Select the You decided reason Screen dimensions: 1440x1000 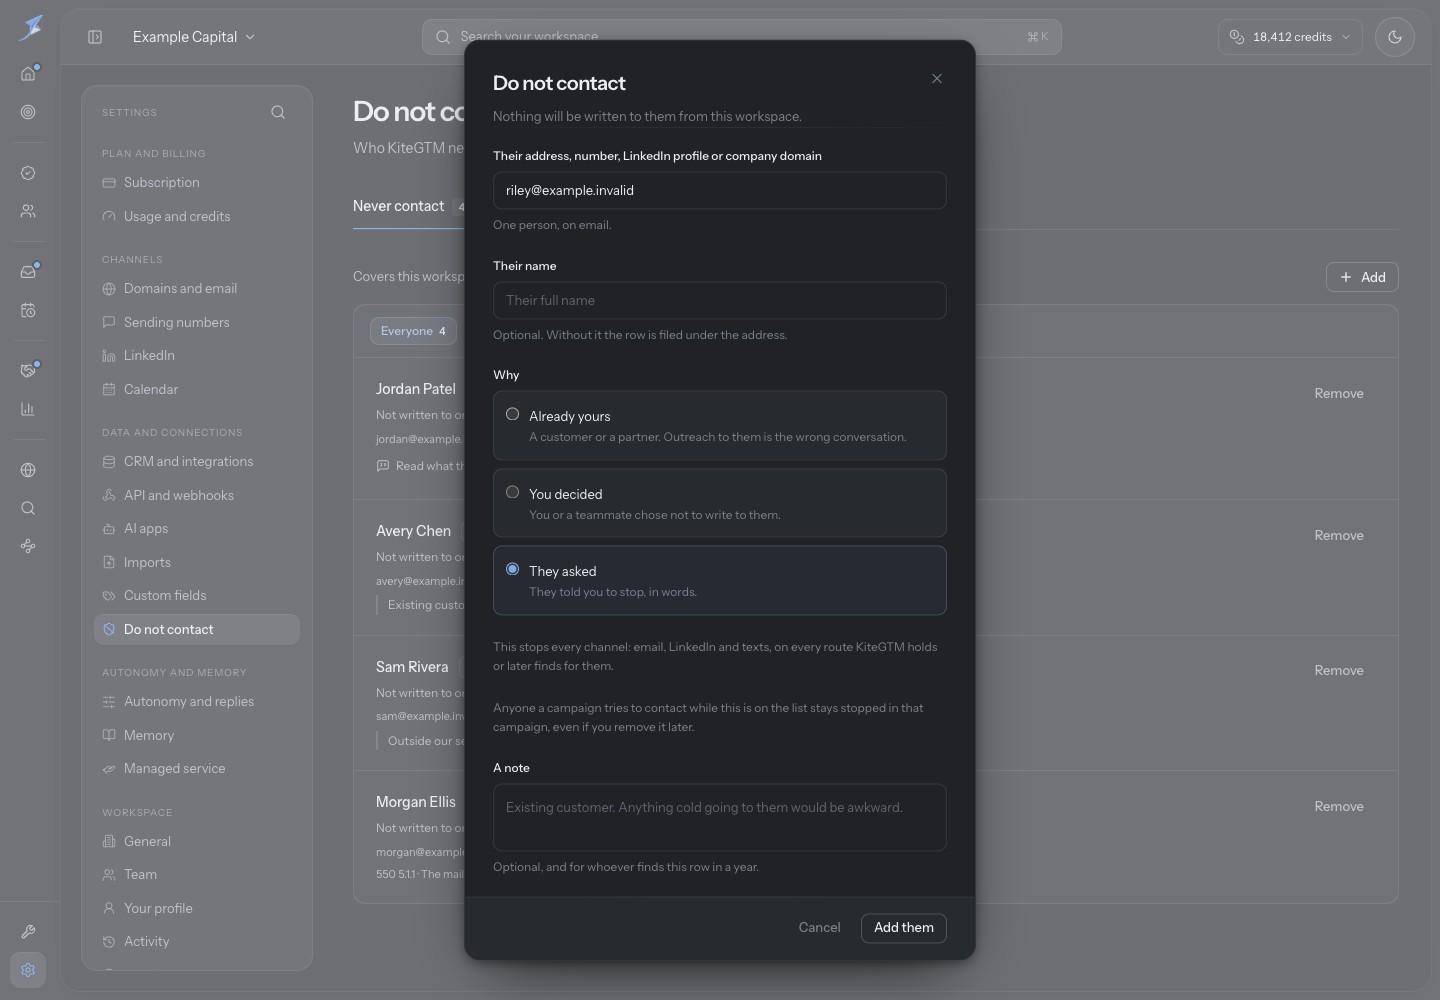720,503
